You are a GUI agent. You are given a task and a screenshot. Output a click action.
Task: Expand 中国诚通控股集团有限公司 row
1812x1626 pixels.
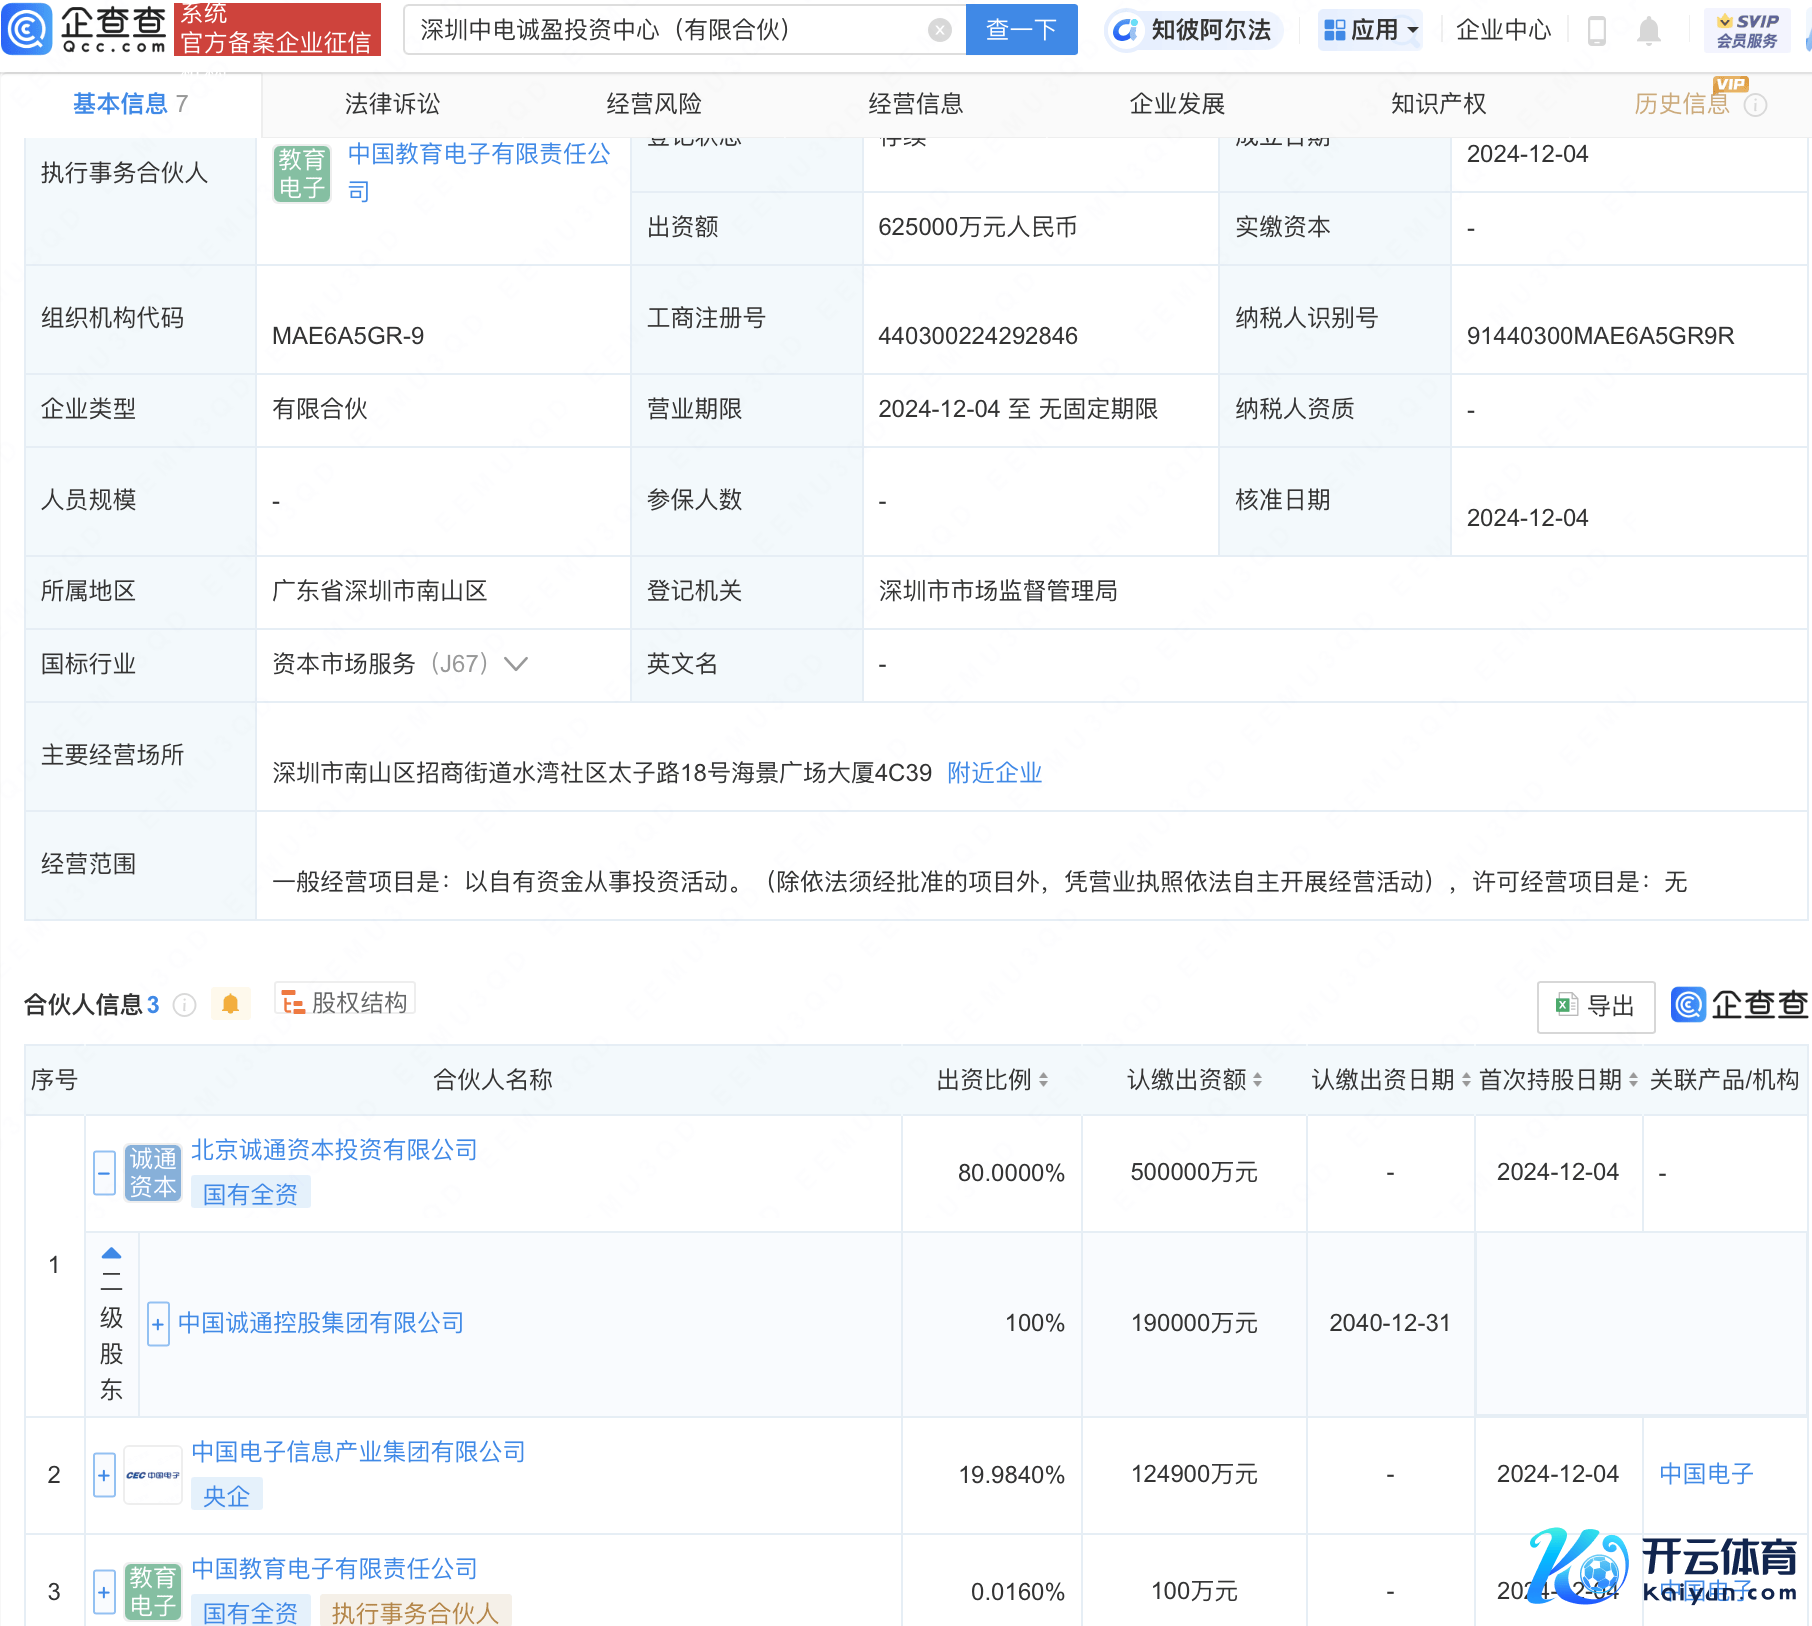click(x=157, y=1324)
